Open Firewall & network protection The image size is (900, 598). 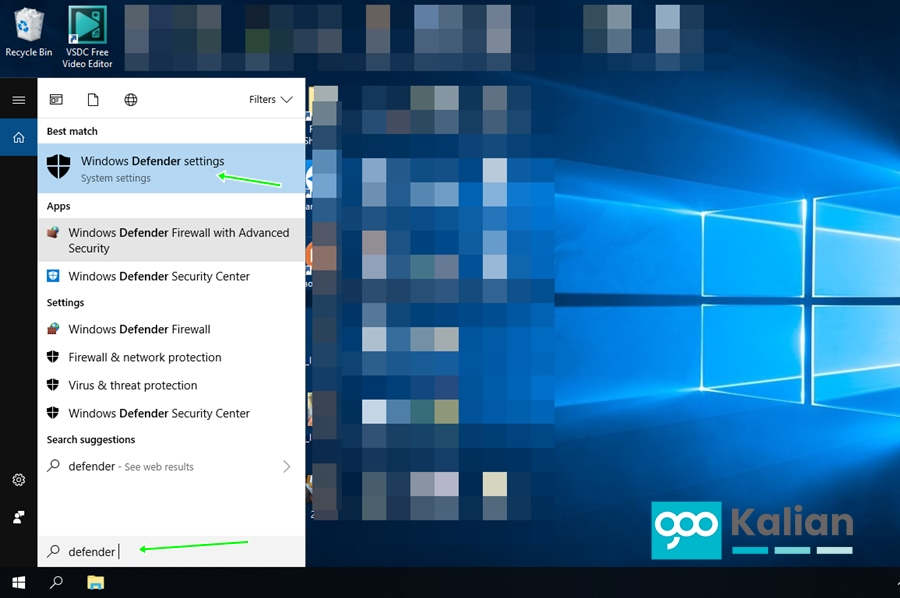click(171, 357)
